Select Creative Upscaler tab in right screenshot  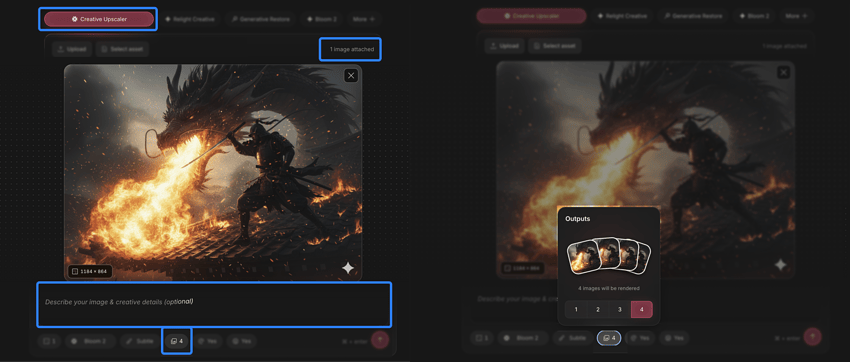click(531, 16)
